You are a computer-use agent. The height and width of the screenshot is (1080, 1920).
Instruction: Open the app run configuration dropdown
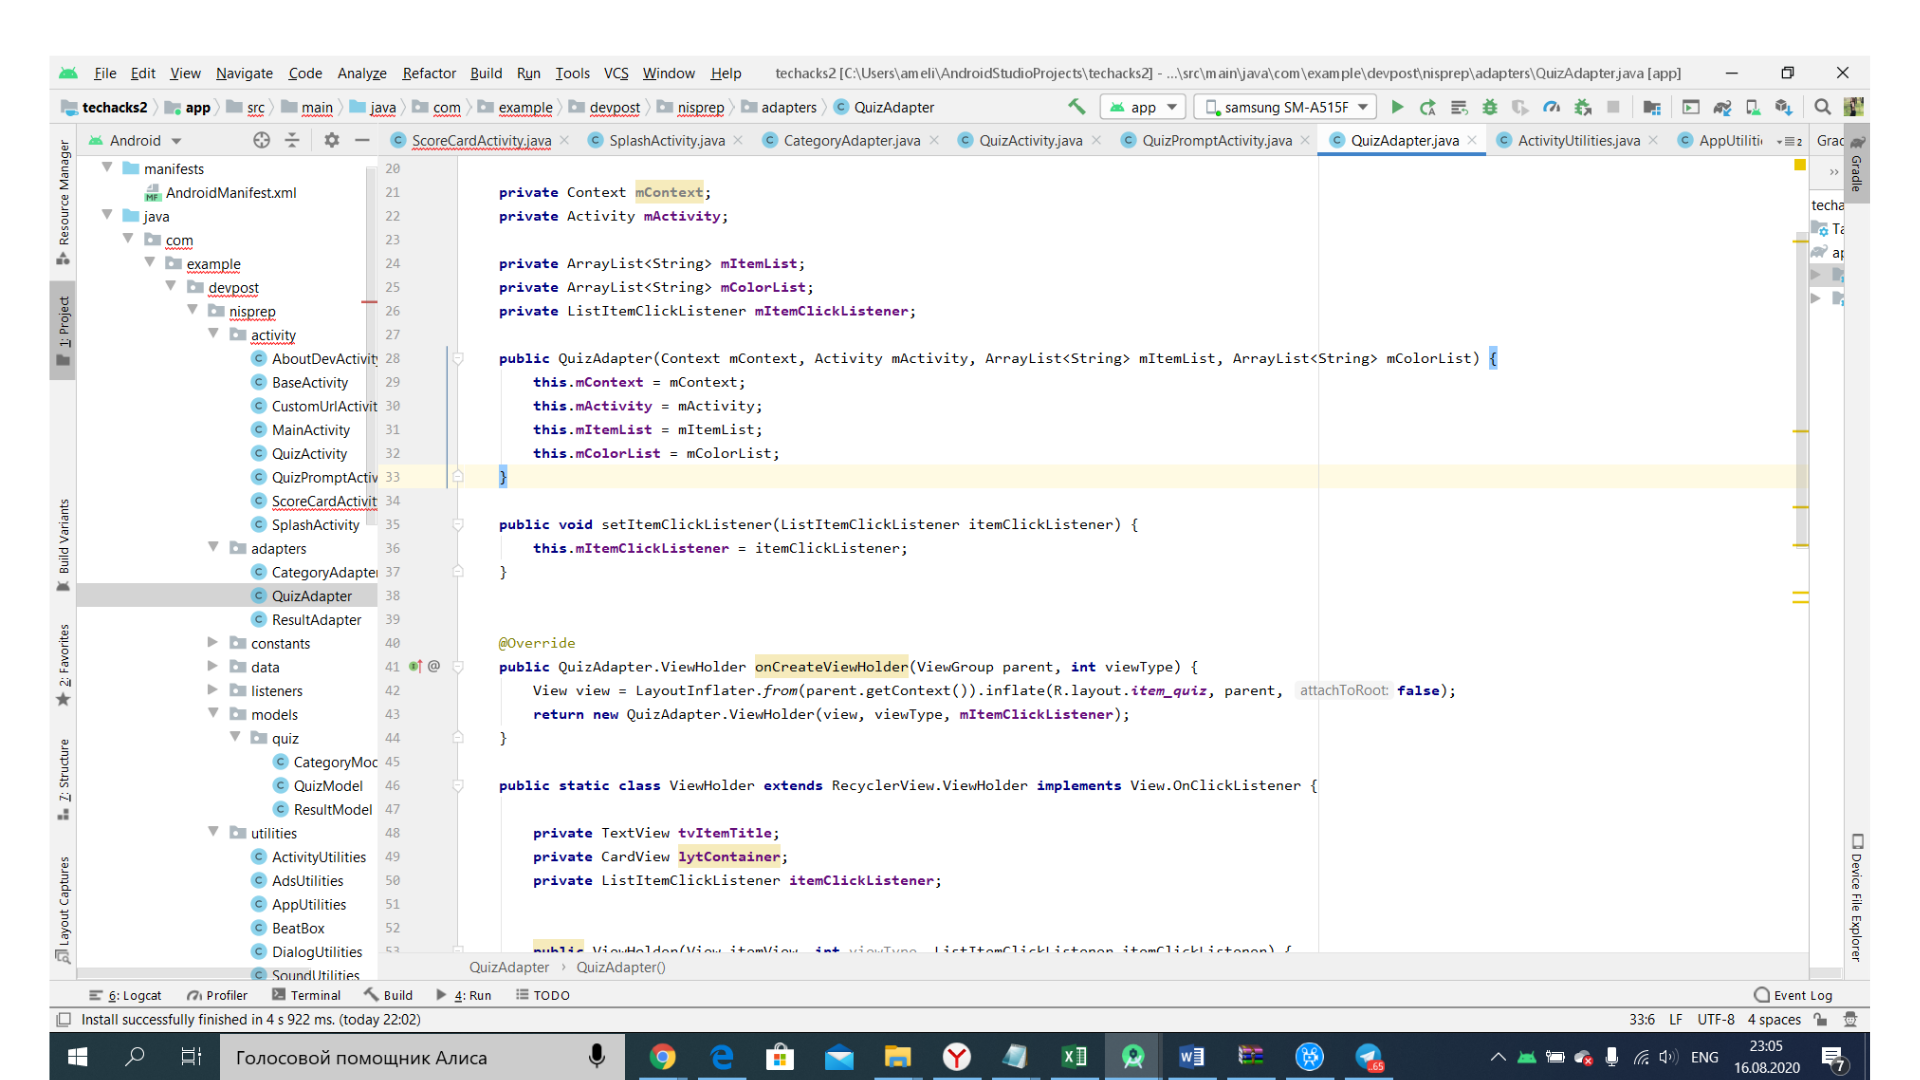coord(1143,107)
